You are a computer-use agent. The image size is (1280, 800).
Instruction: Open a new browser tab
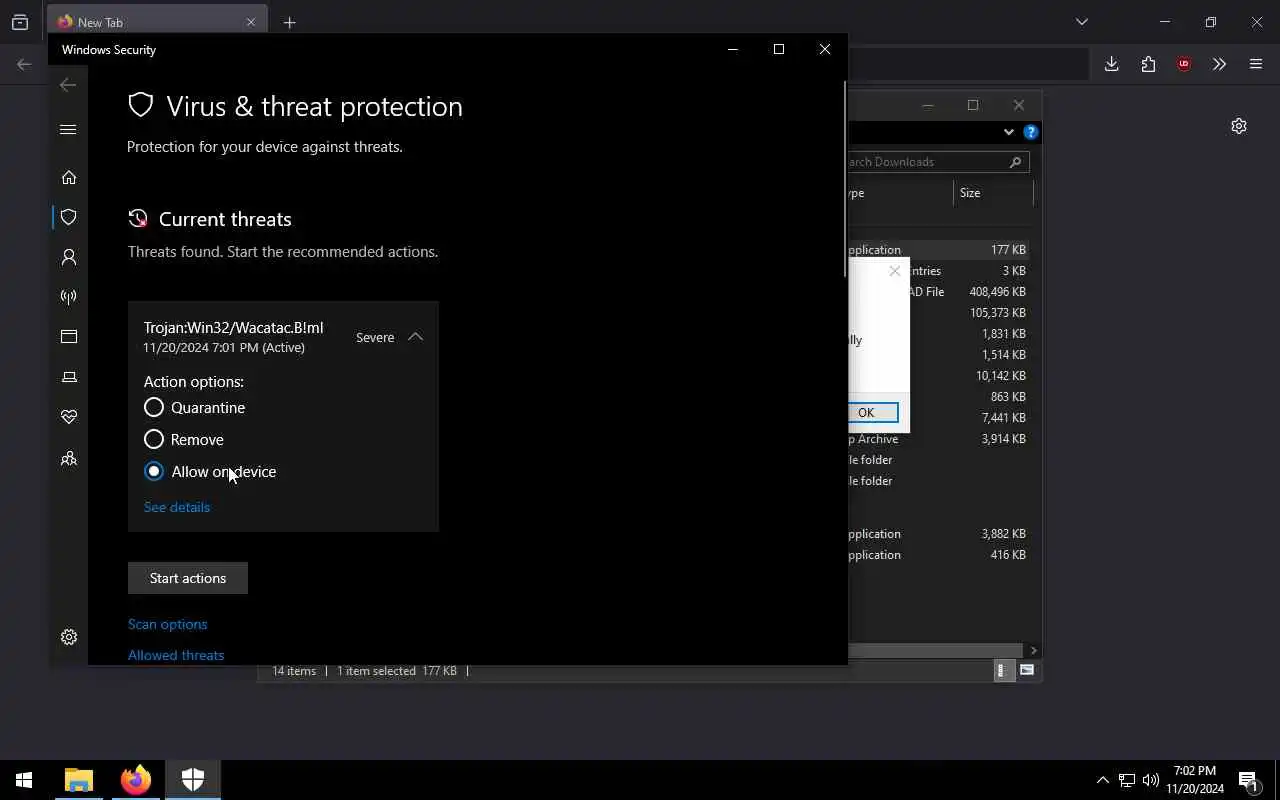click(289, 22)
